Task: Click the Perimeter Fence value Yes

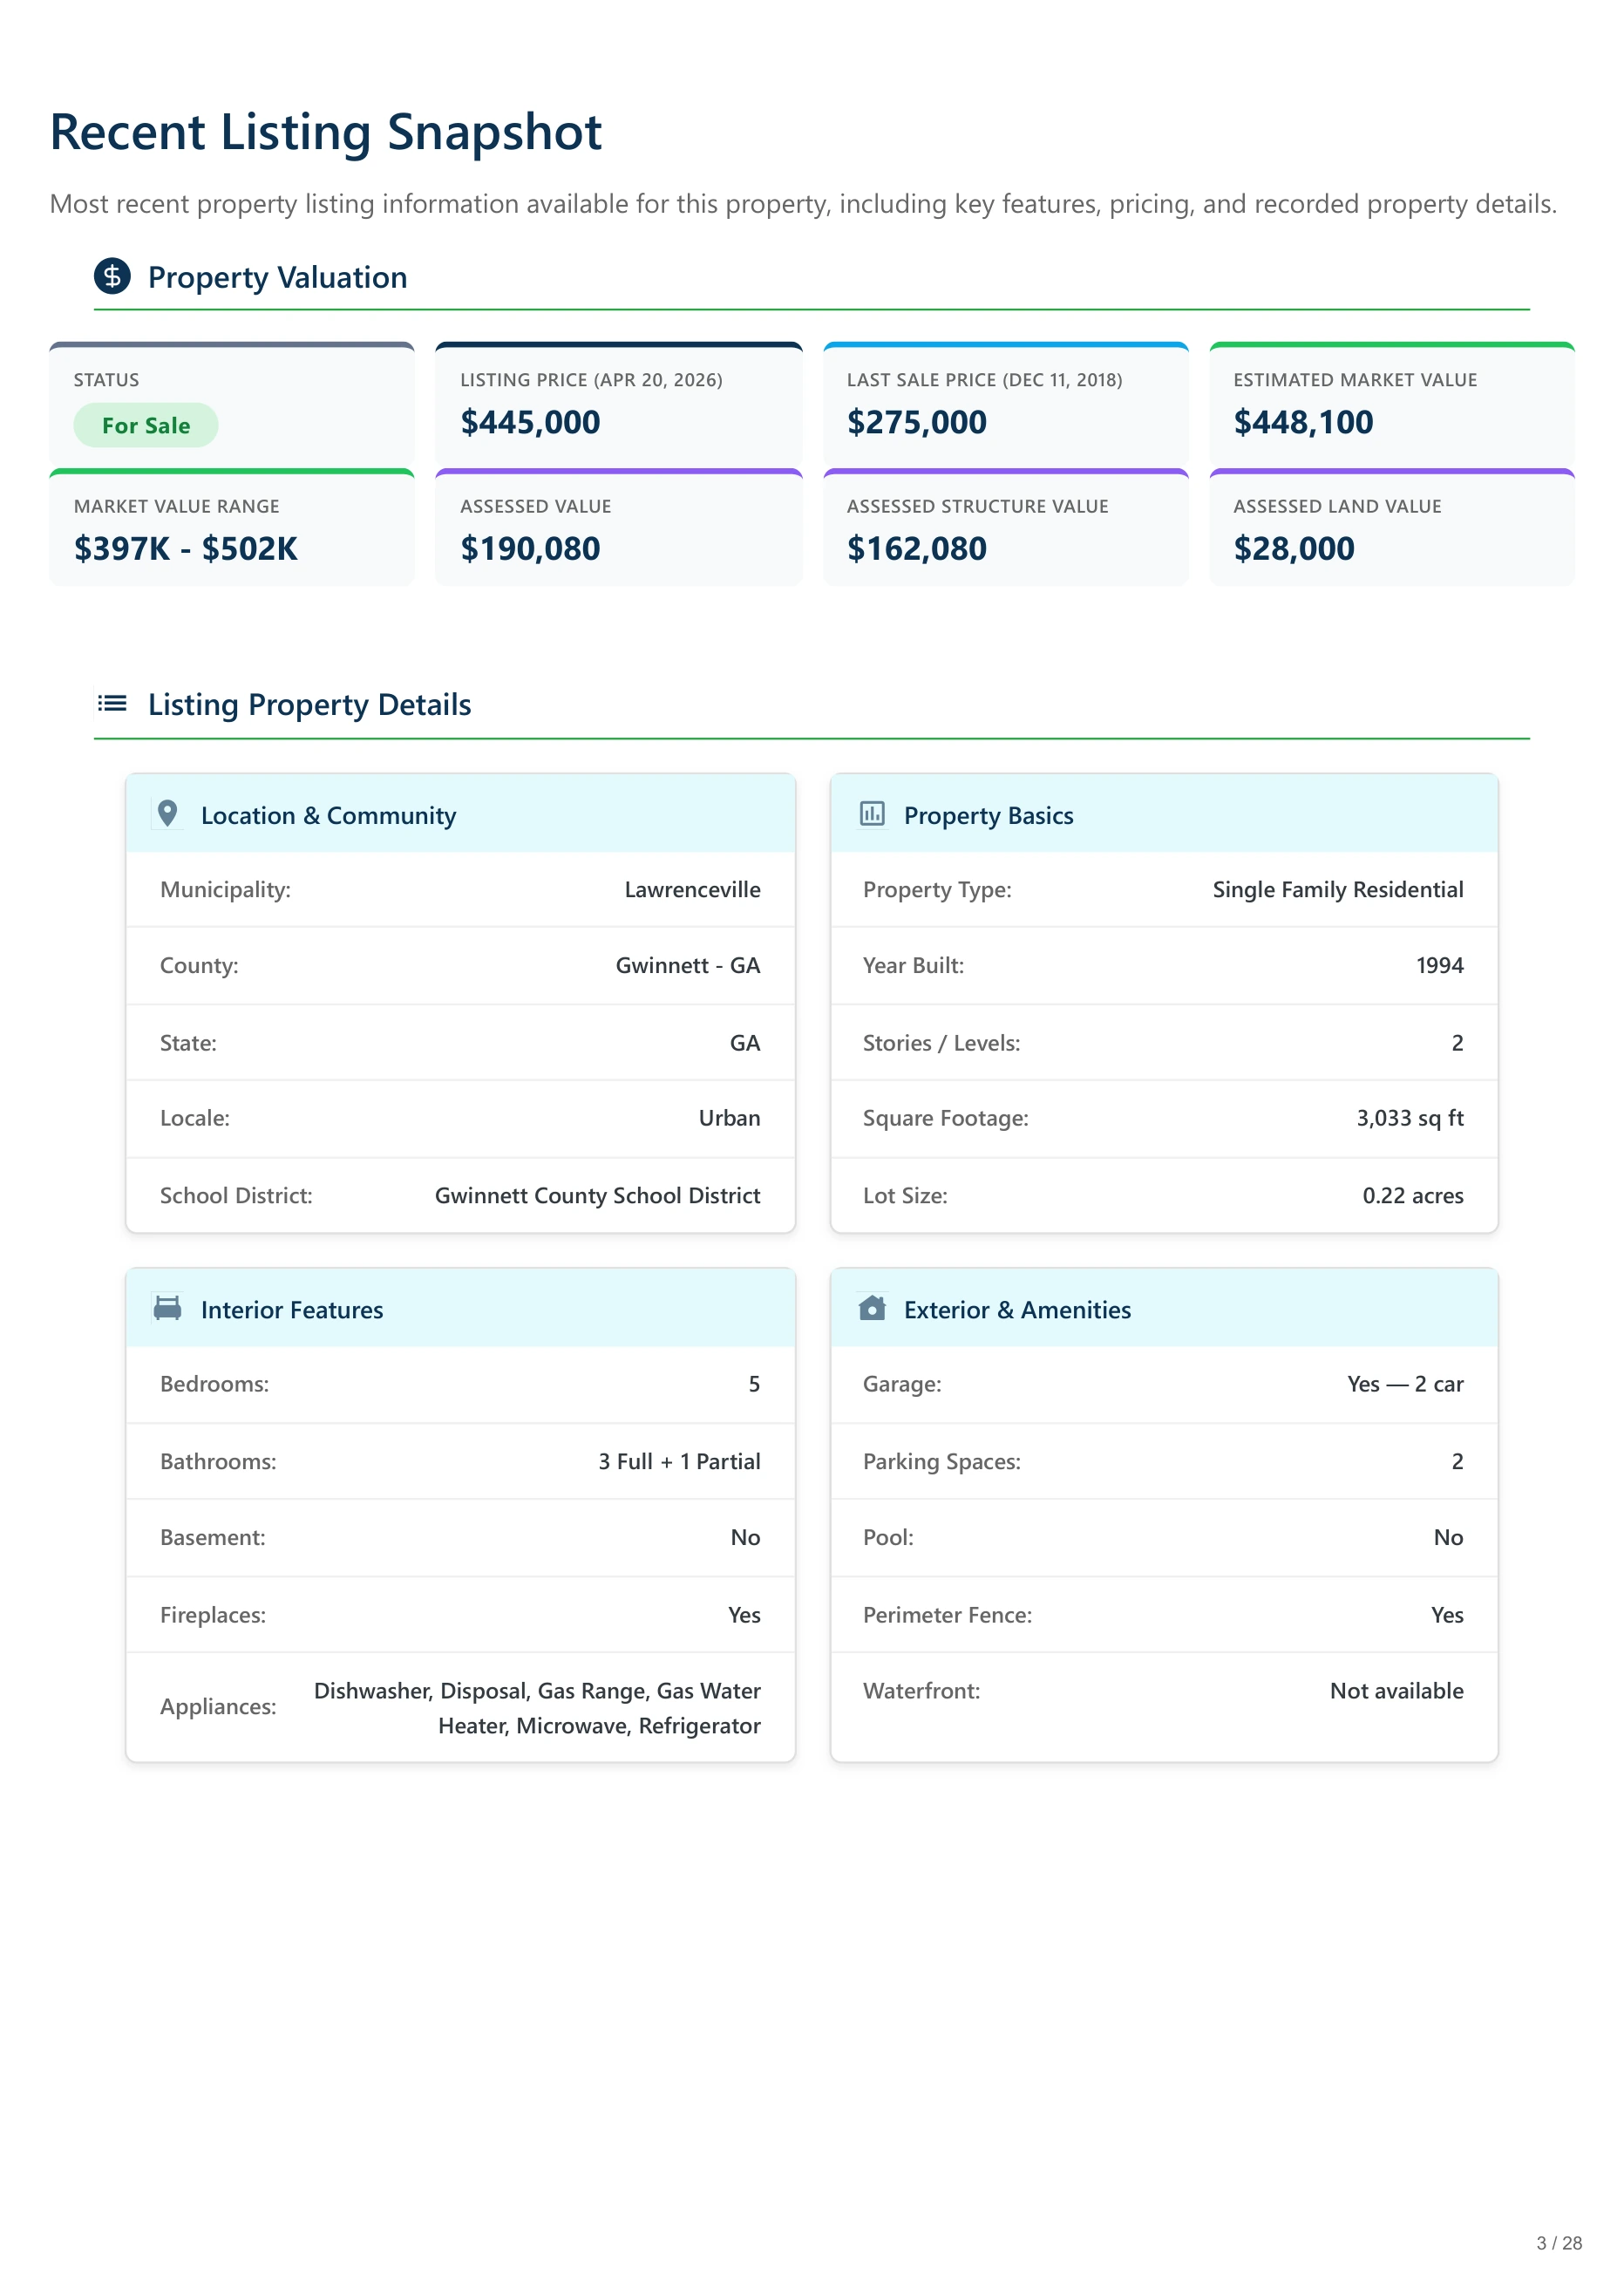Action: (x=1447, y=1615)
